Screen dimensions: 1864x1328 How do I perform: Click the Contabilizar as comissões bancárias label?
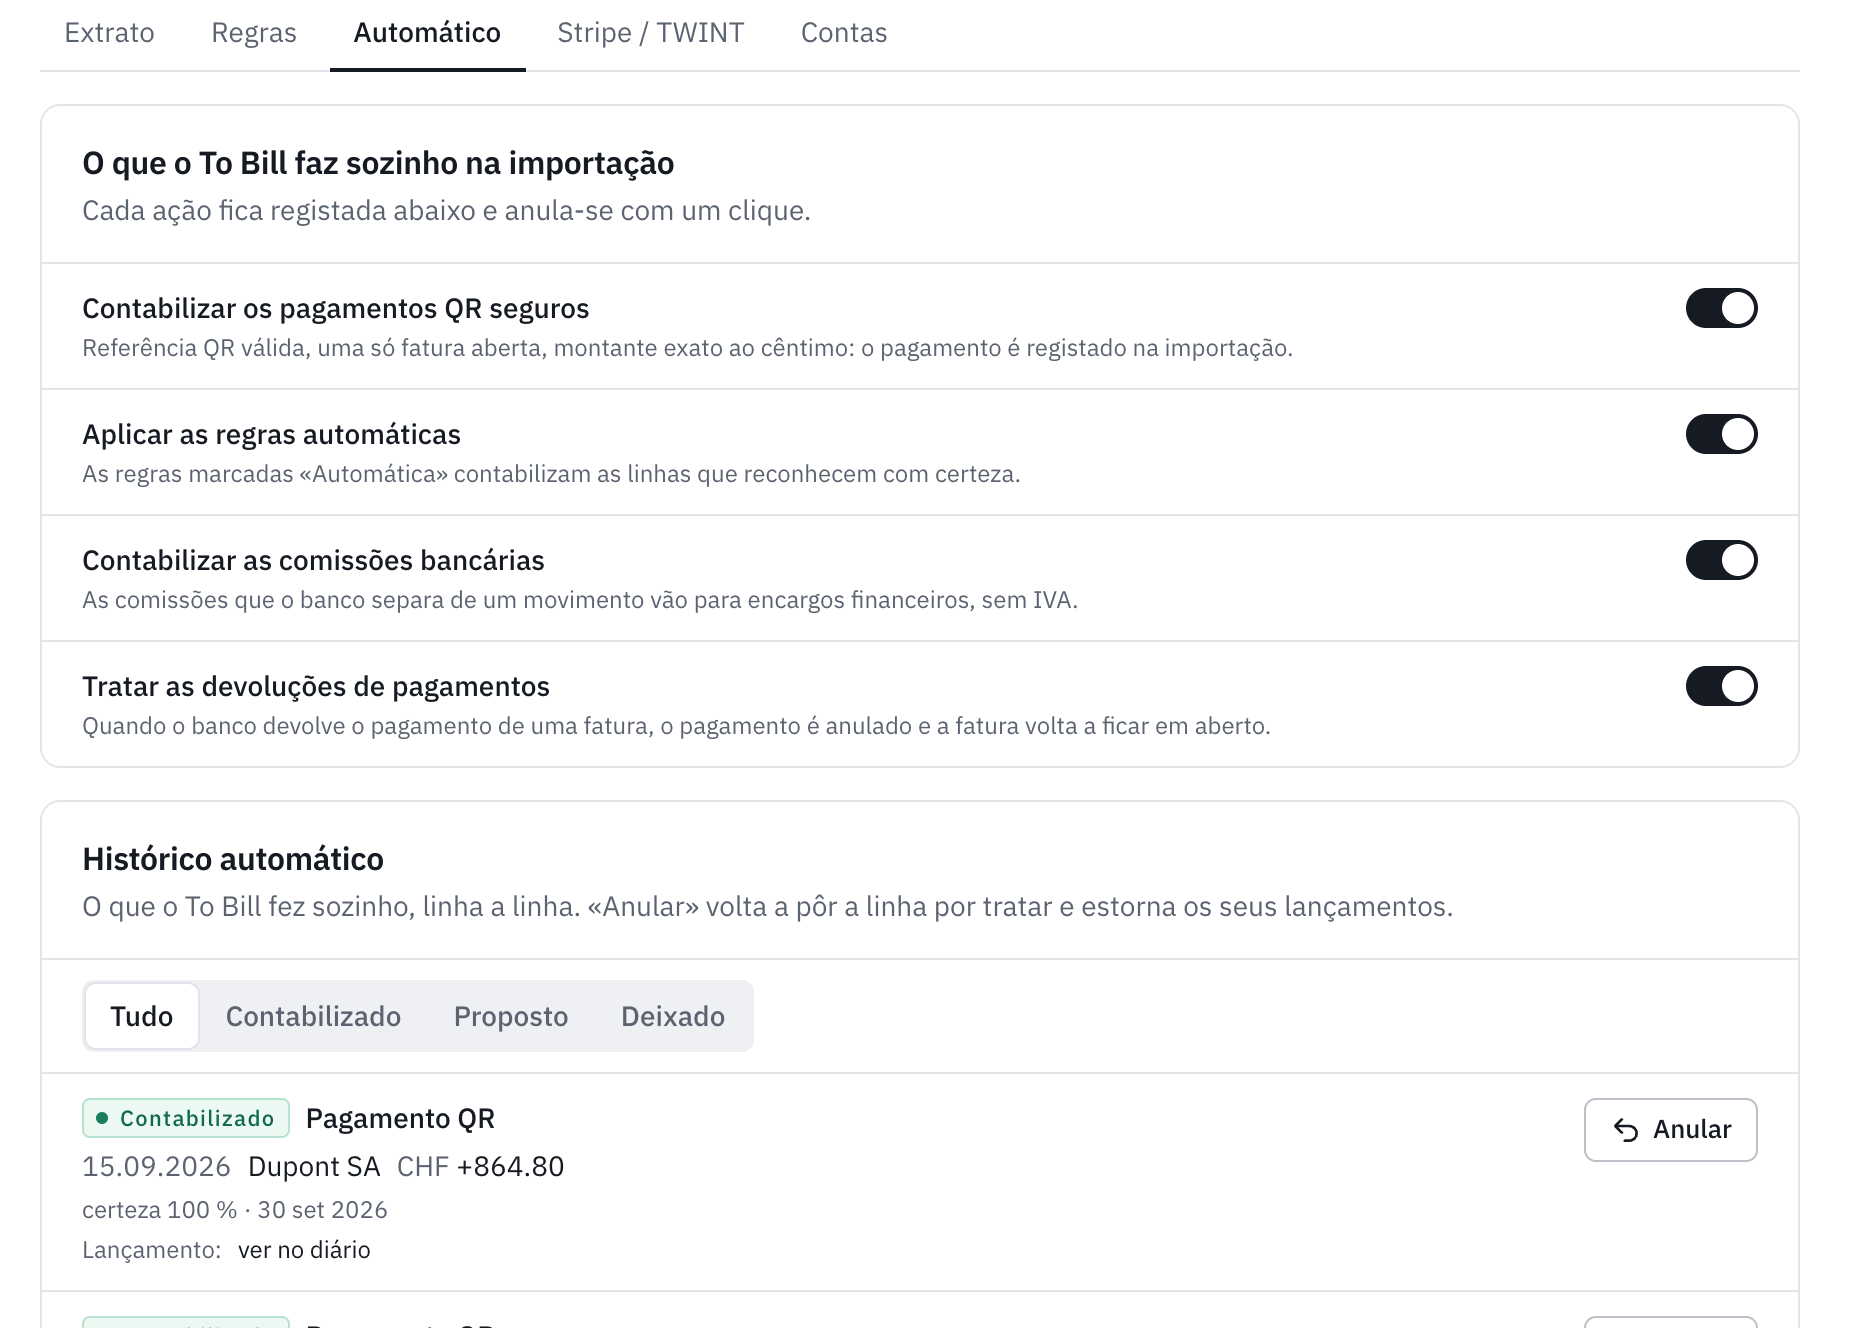(x=313, y=560)
